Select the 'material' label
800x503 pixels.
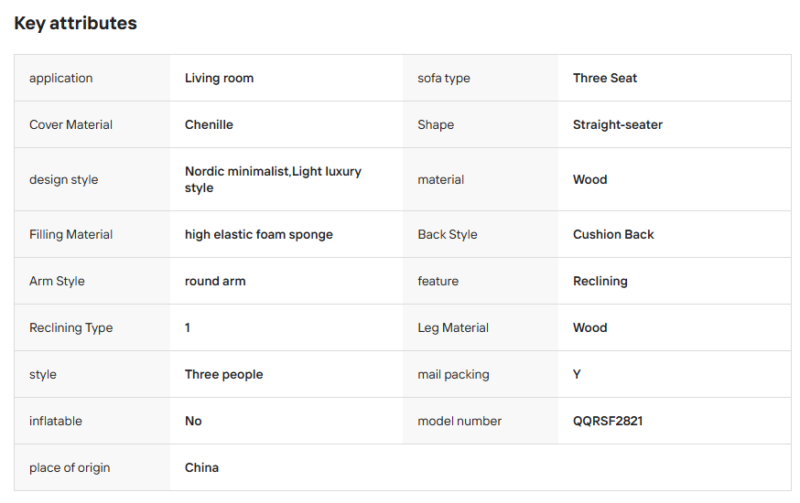441,180
